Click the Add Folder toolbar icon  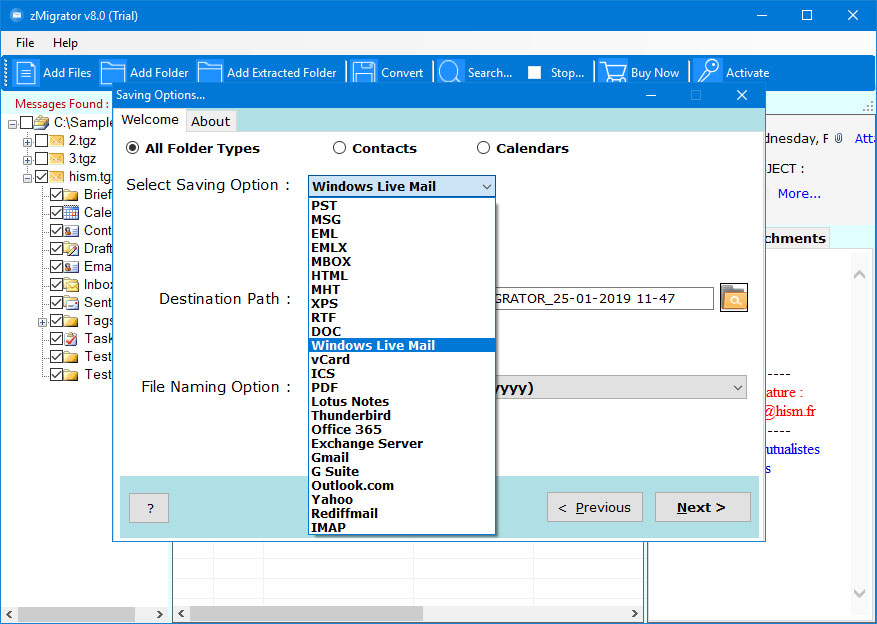113,73
